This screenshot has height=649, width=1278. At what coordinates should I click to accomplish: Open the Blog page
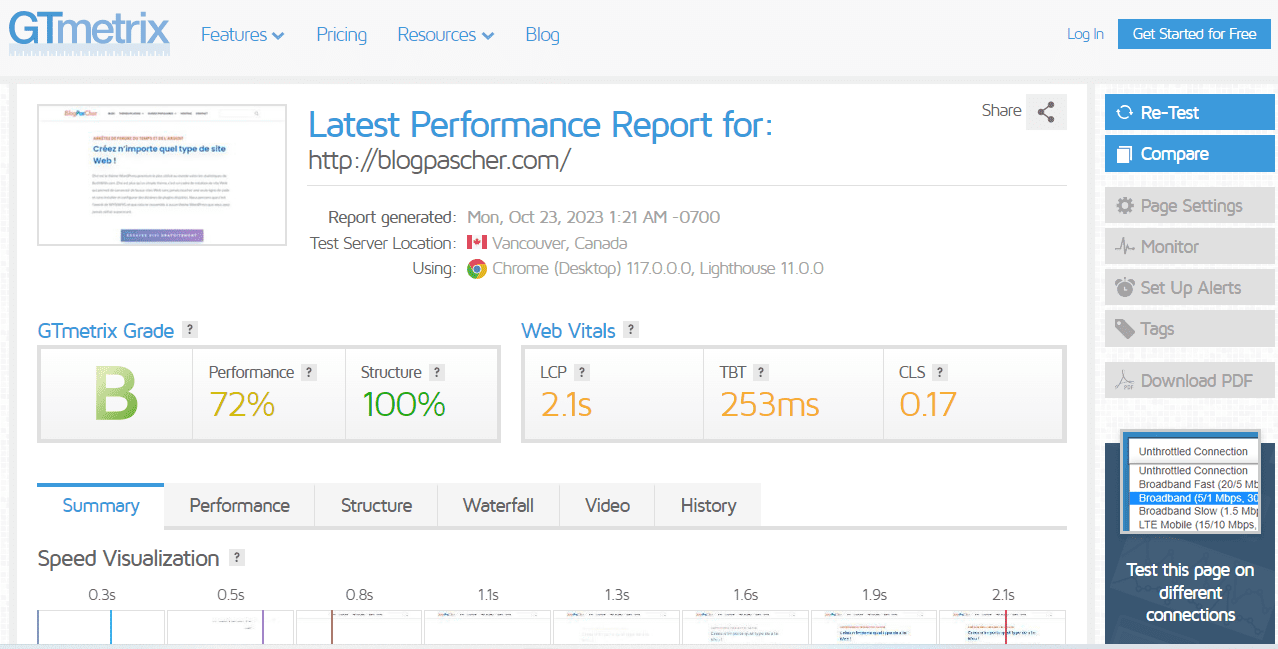(542, 35)
